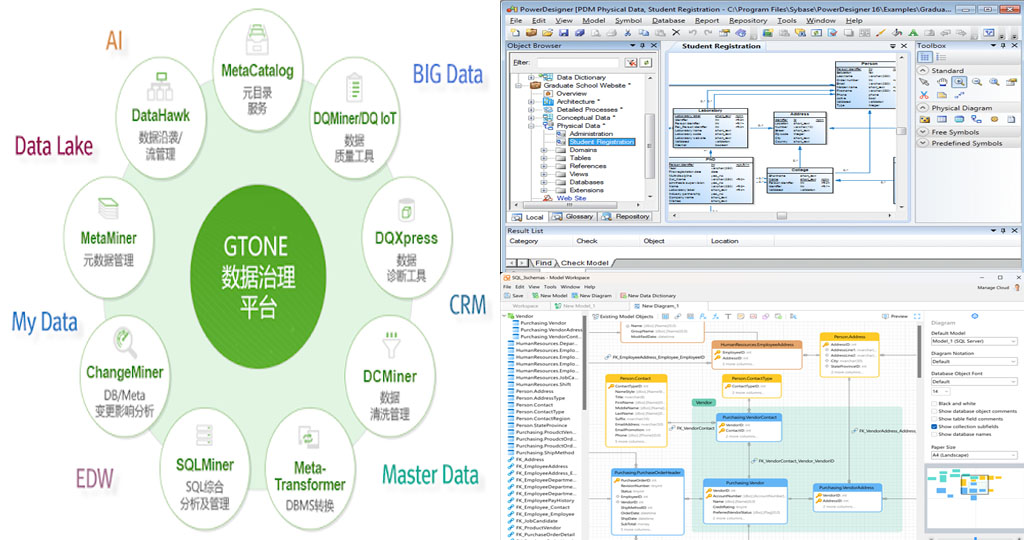Click the fullscreen icon next to Preview
Viewport: 1024px width, 540px height.
pyautogui.click(x=917, y=316)
